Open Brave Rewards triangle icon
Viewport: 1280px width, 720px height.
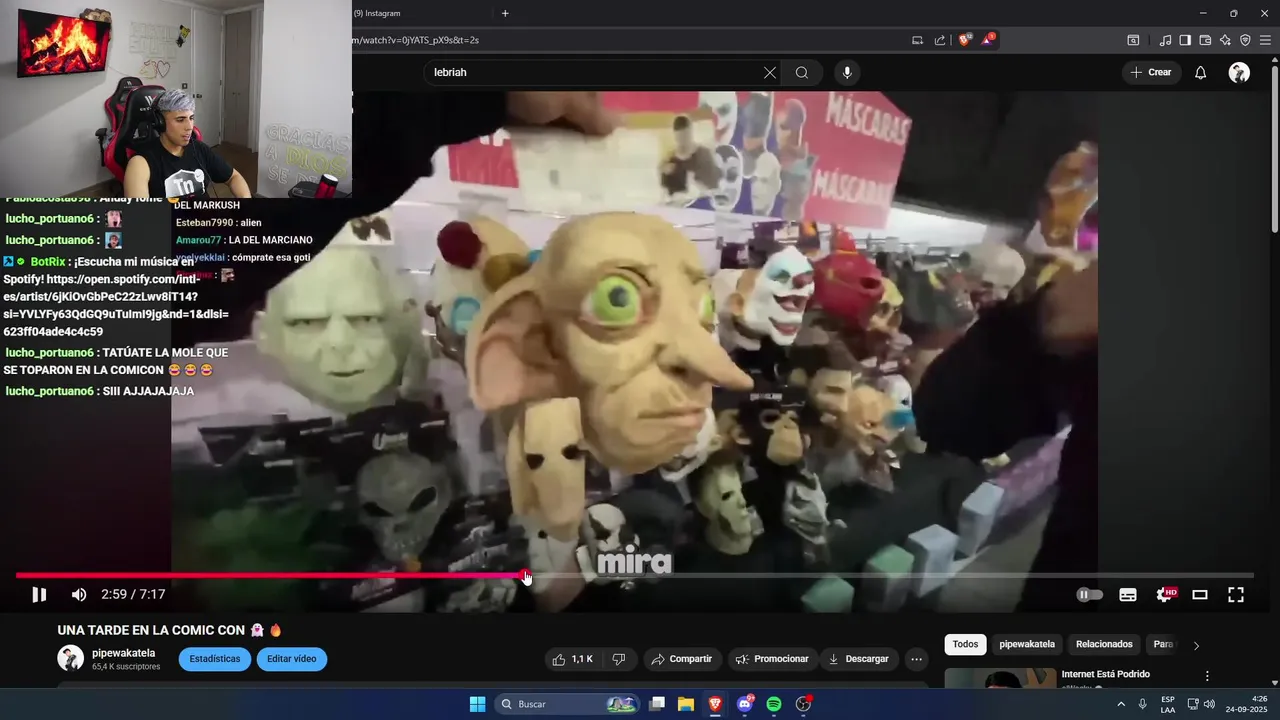[988, 40]
